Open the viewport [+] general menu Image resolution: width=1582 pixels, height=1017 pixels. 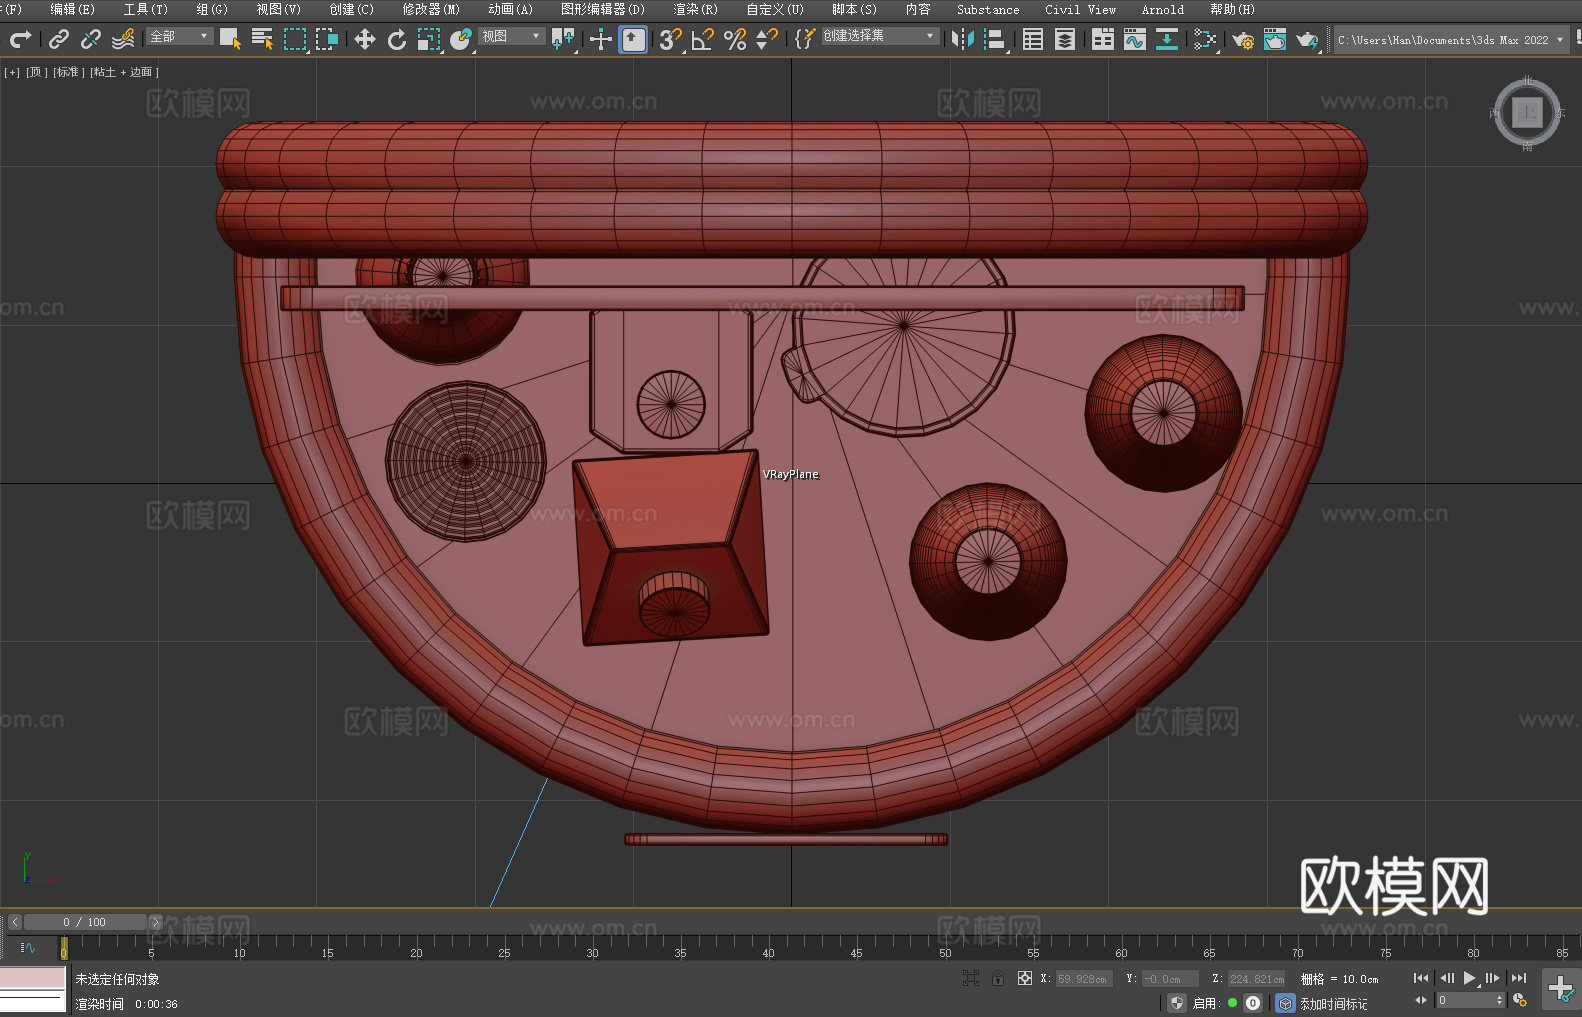point(12,72)
